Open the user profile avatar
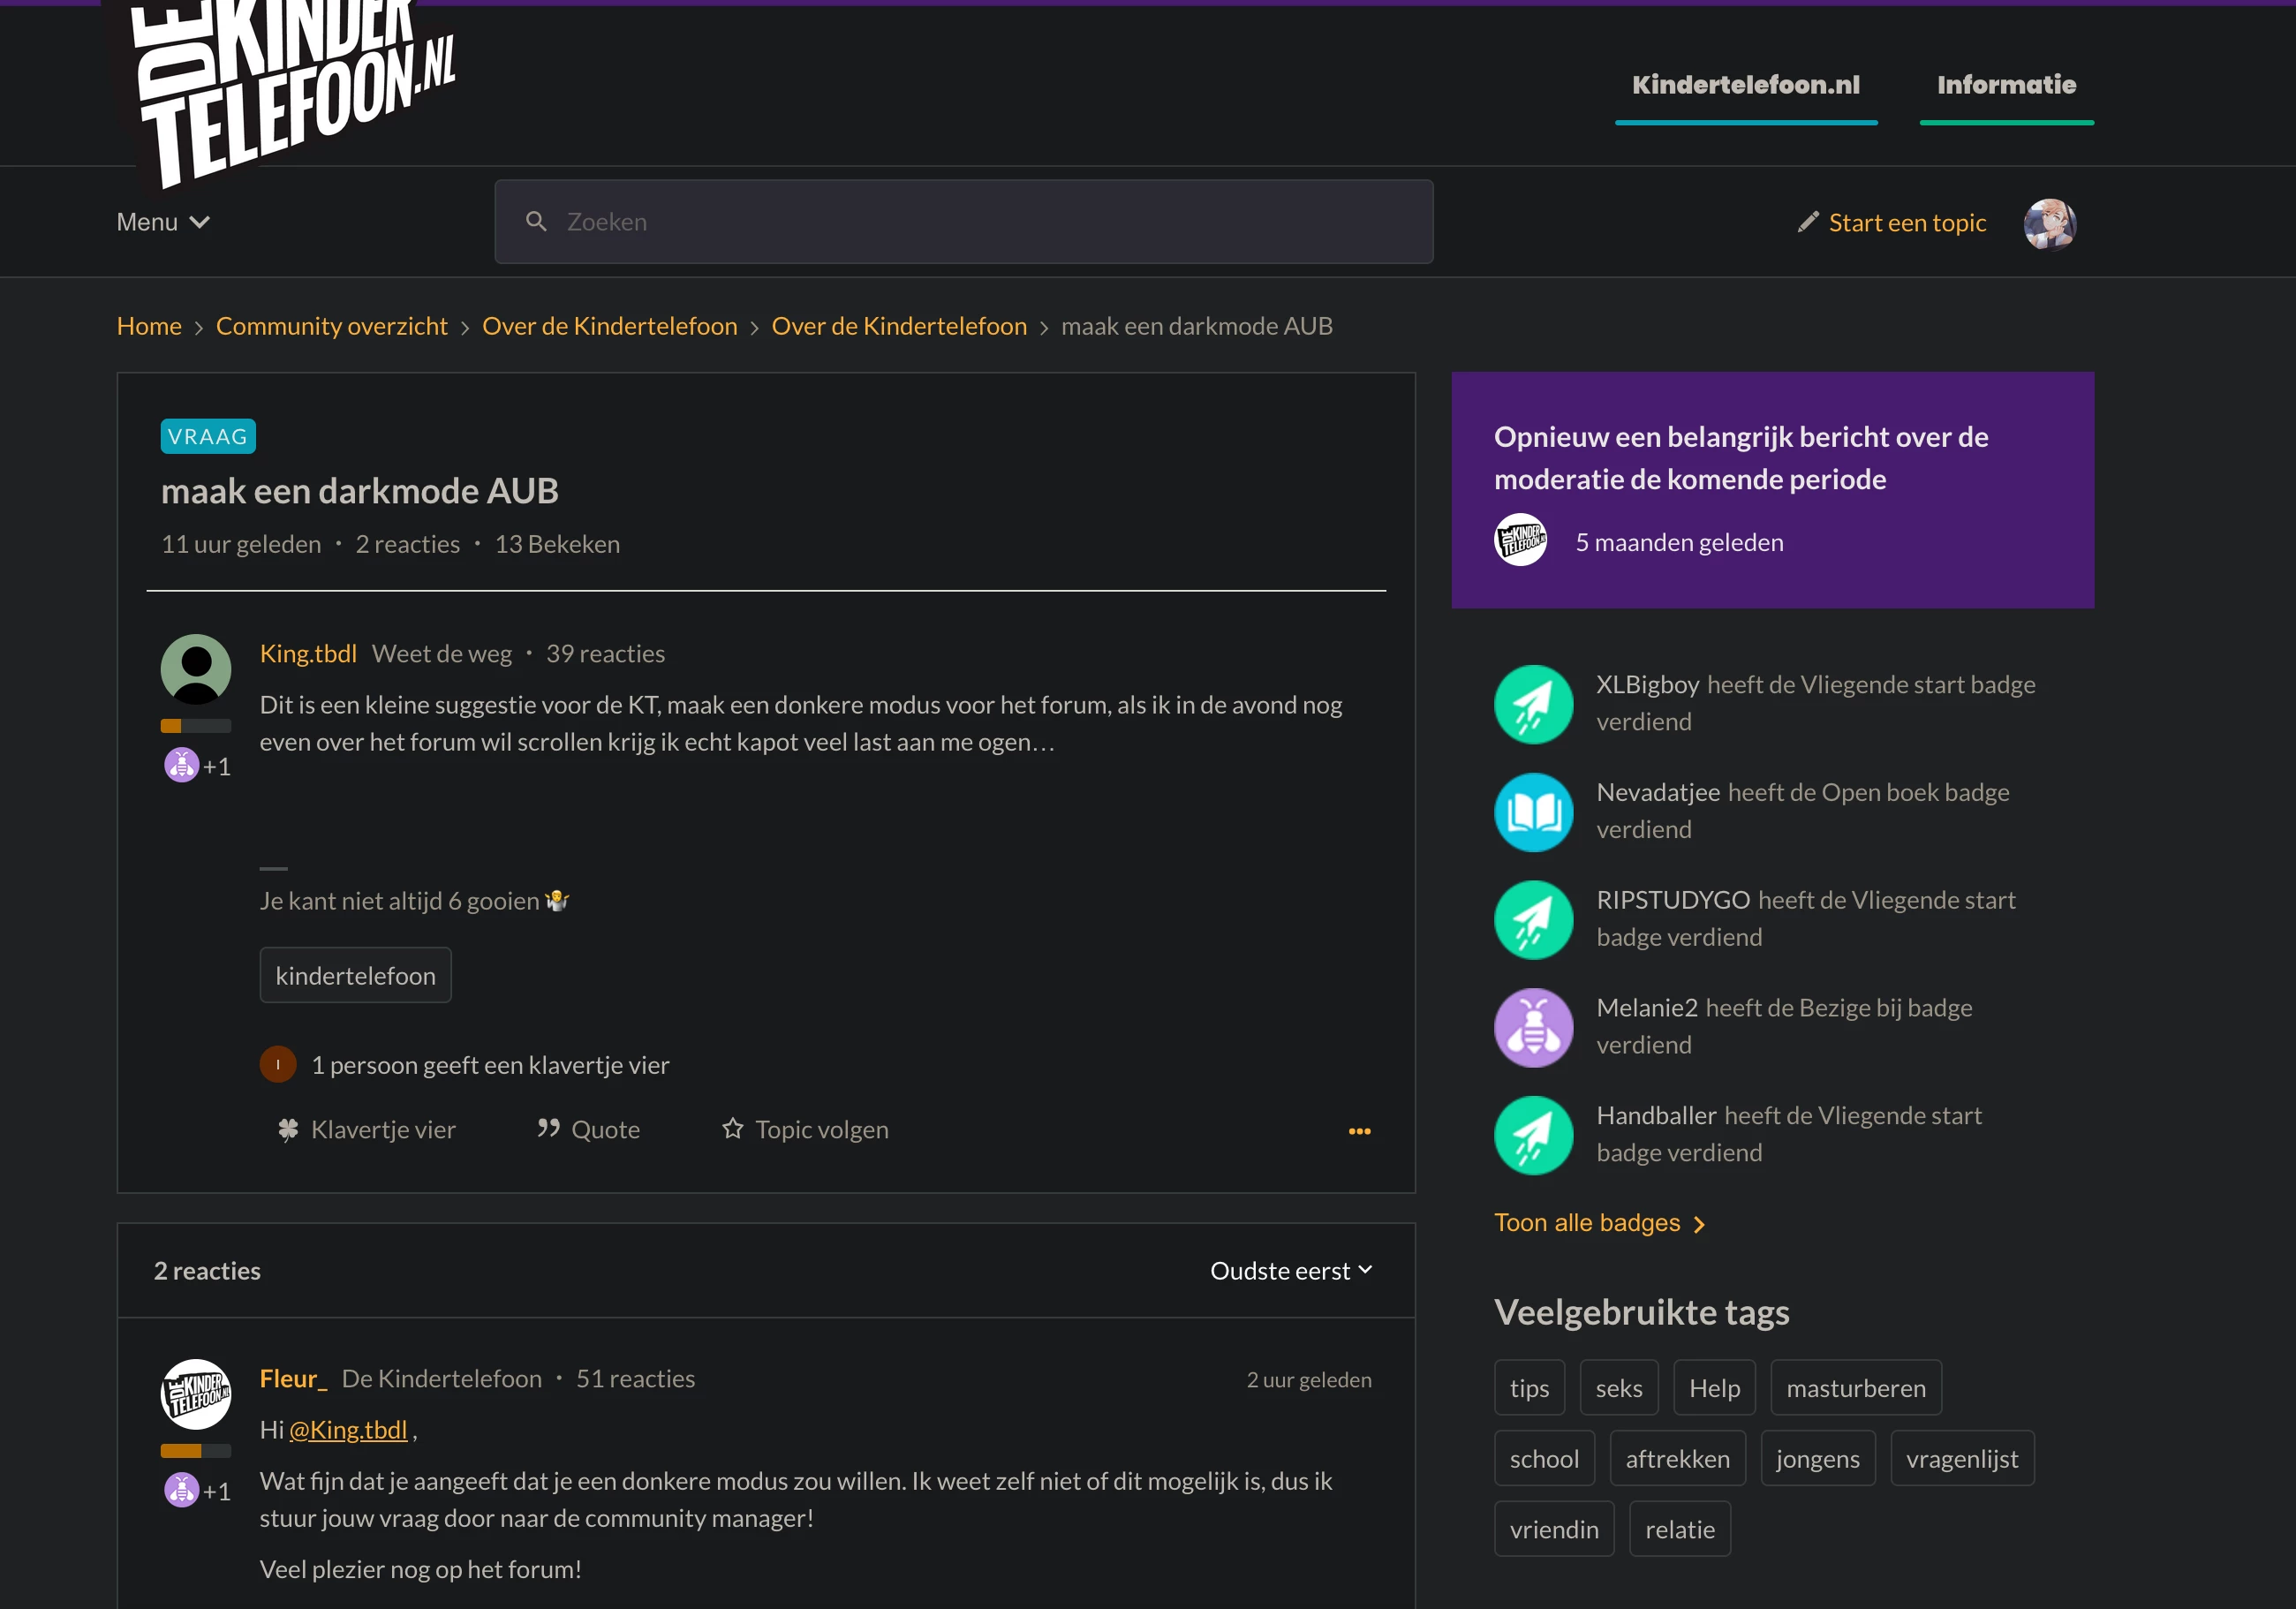This screenshot has height=1609, width=2296. (2049, 223)
